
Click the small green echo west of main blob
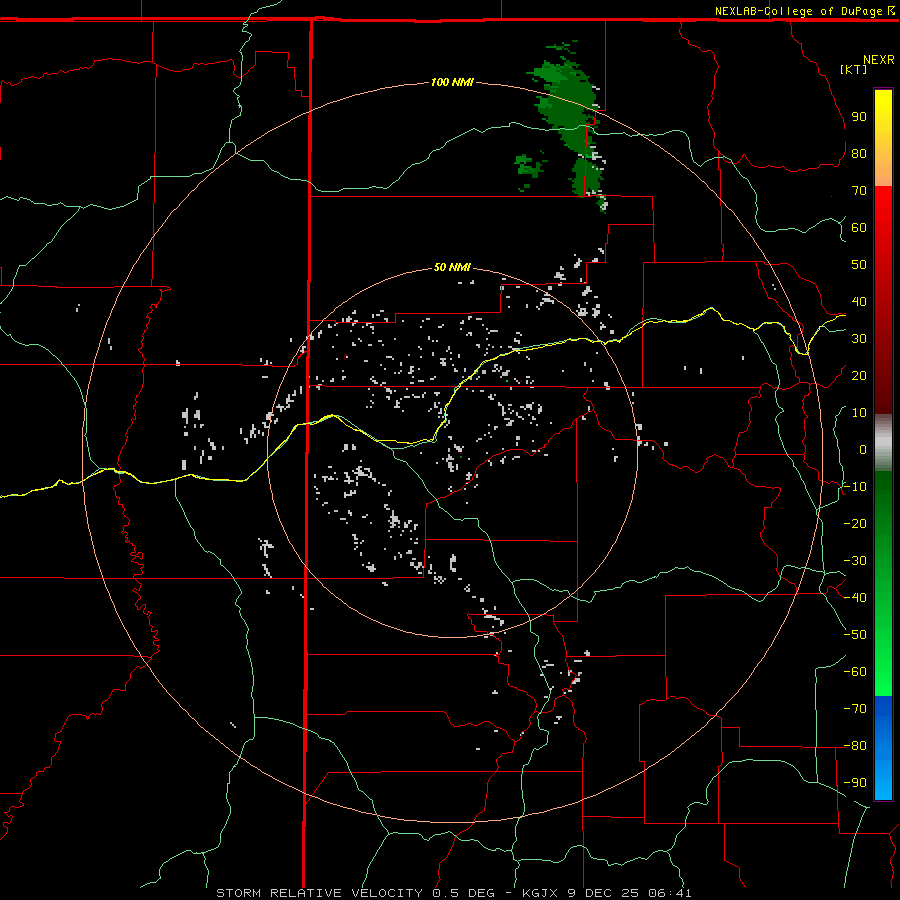pos(529,169)
